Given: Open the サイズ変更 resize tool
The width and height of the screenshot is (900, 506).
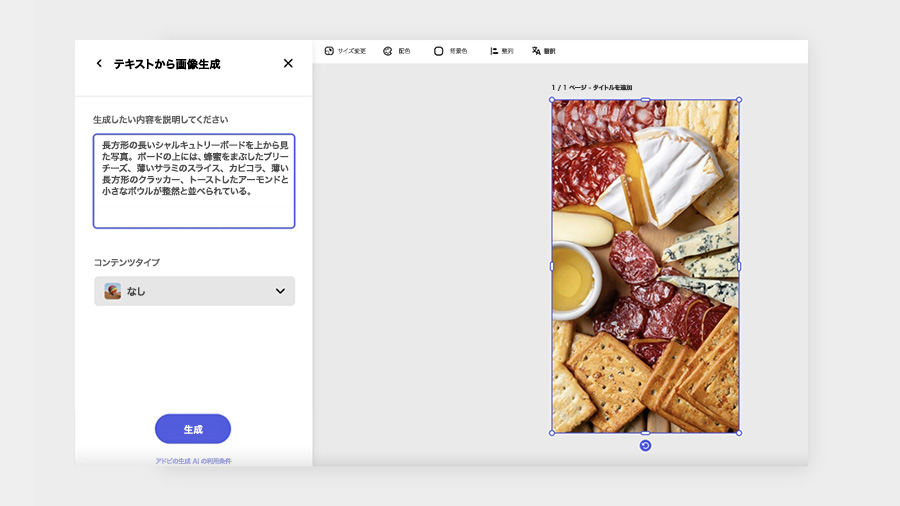Looking at the screenshot, I should pos(345,51).
